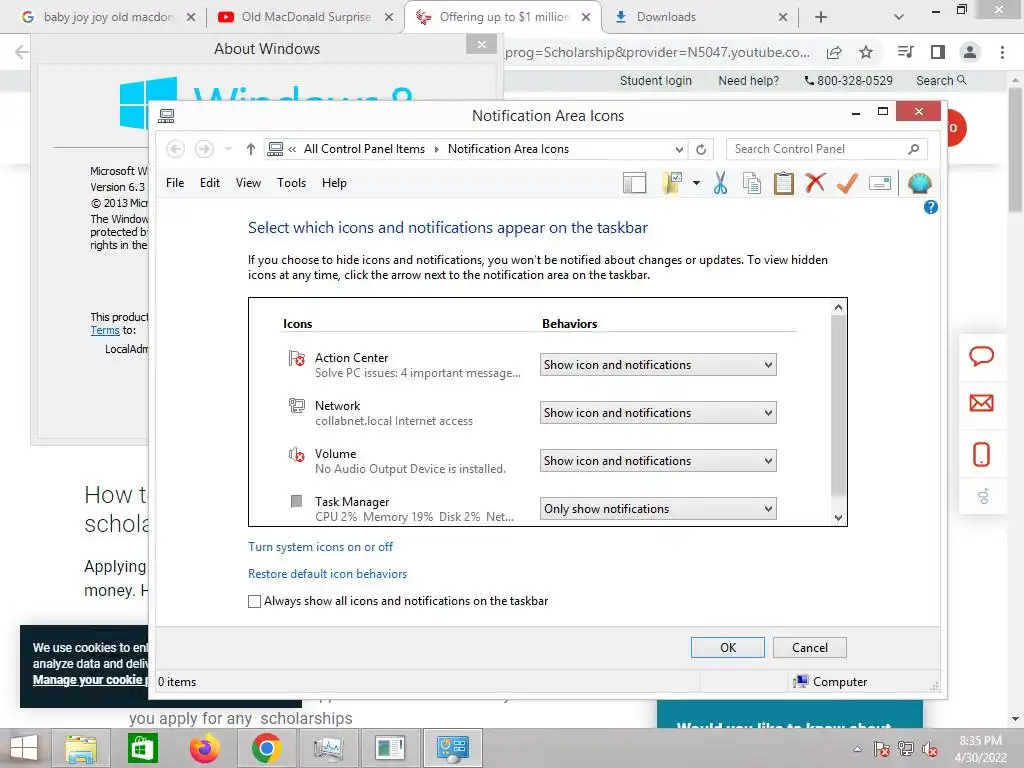The height and width of the screenshot is (768, 1024).
Task: Click the red Delete X toolbar icon
Action: [x=815, y=183]
